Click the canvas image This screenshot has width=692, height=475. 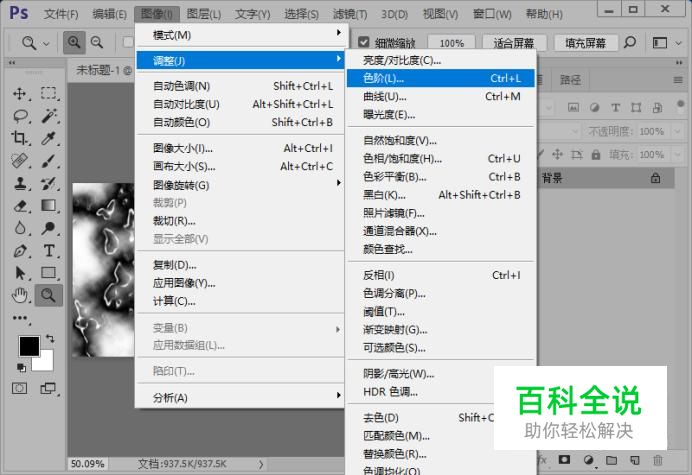tap(103, 270)
